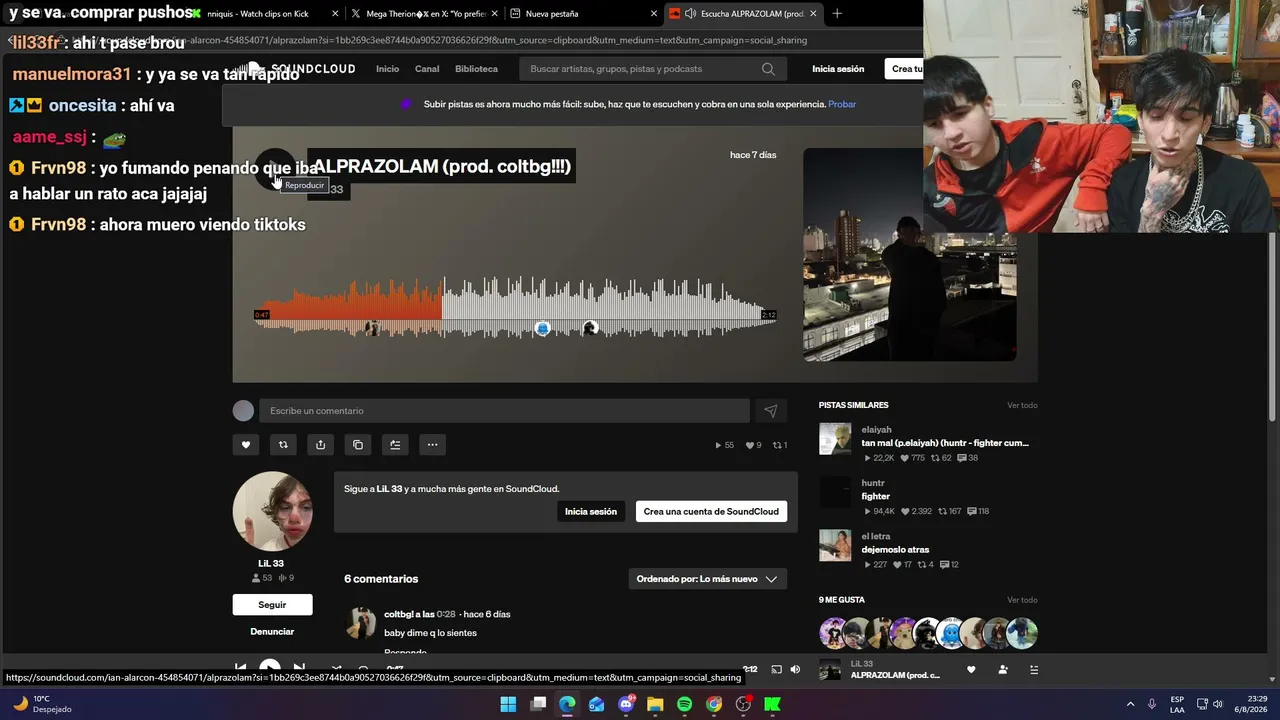Switch to the Kick clips browser tab
The height and width of the screenshot is (720, 1280).
[x=265, y=14]
